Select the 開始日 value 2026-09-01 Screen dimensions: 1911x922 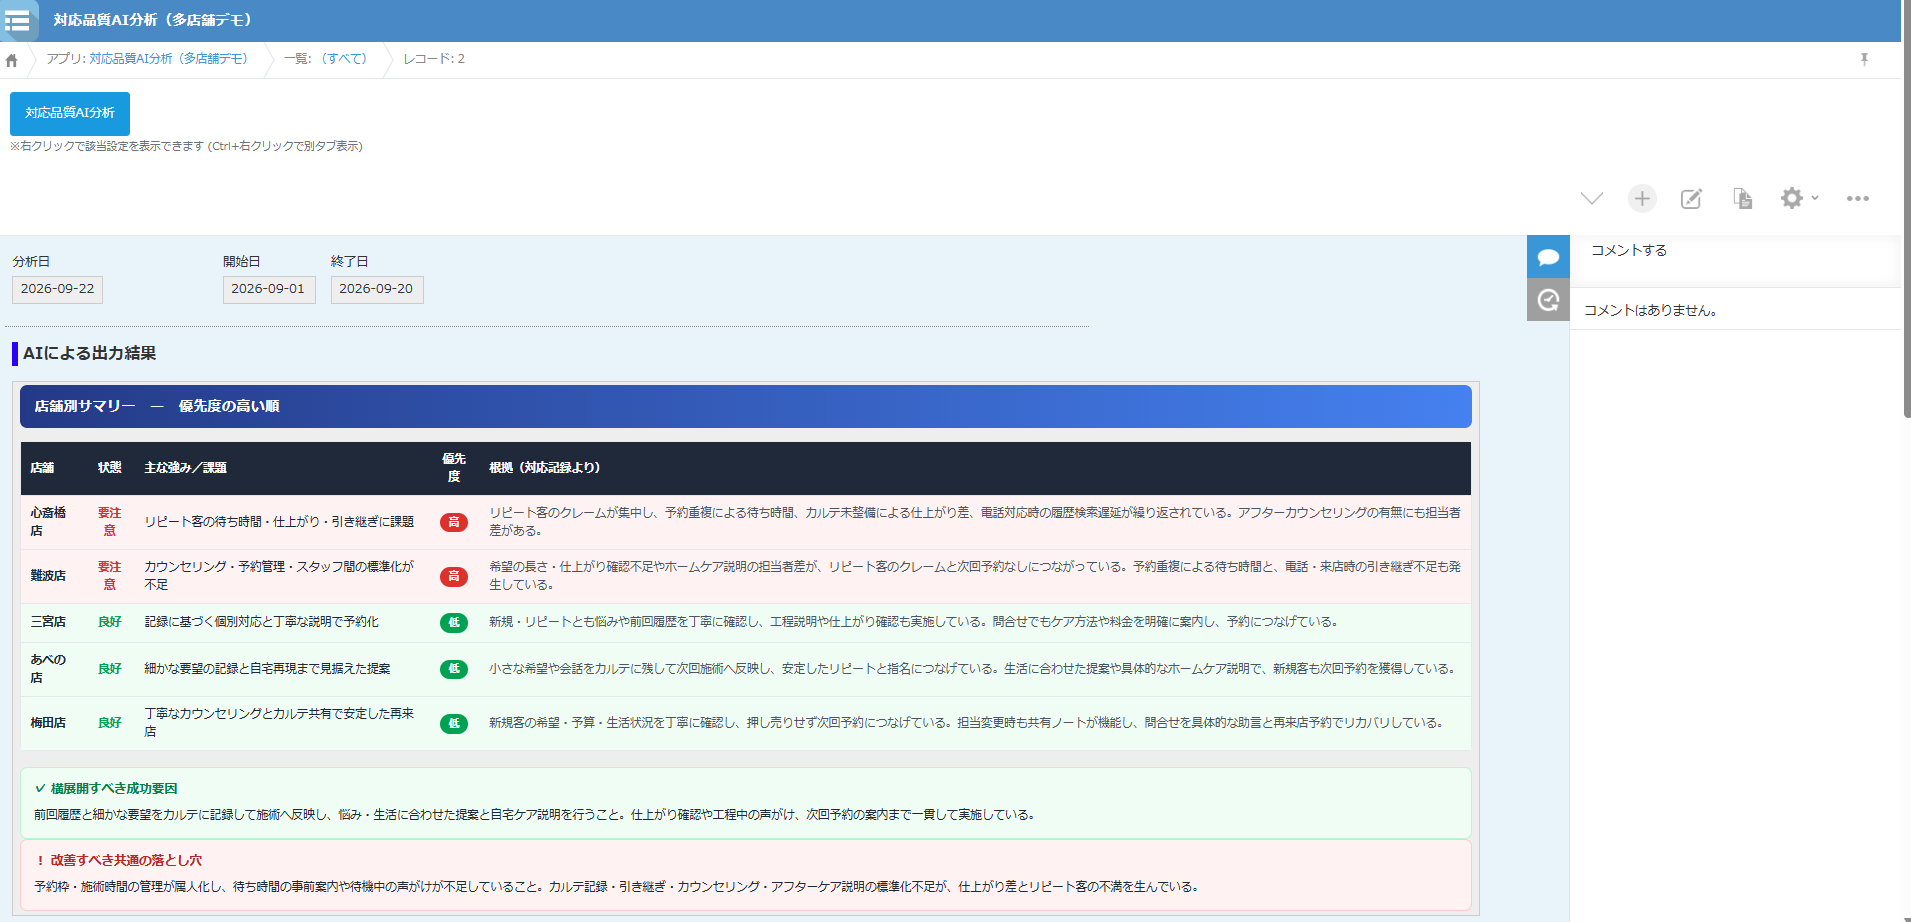(x=268, y=289)
